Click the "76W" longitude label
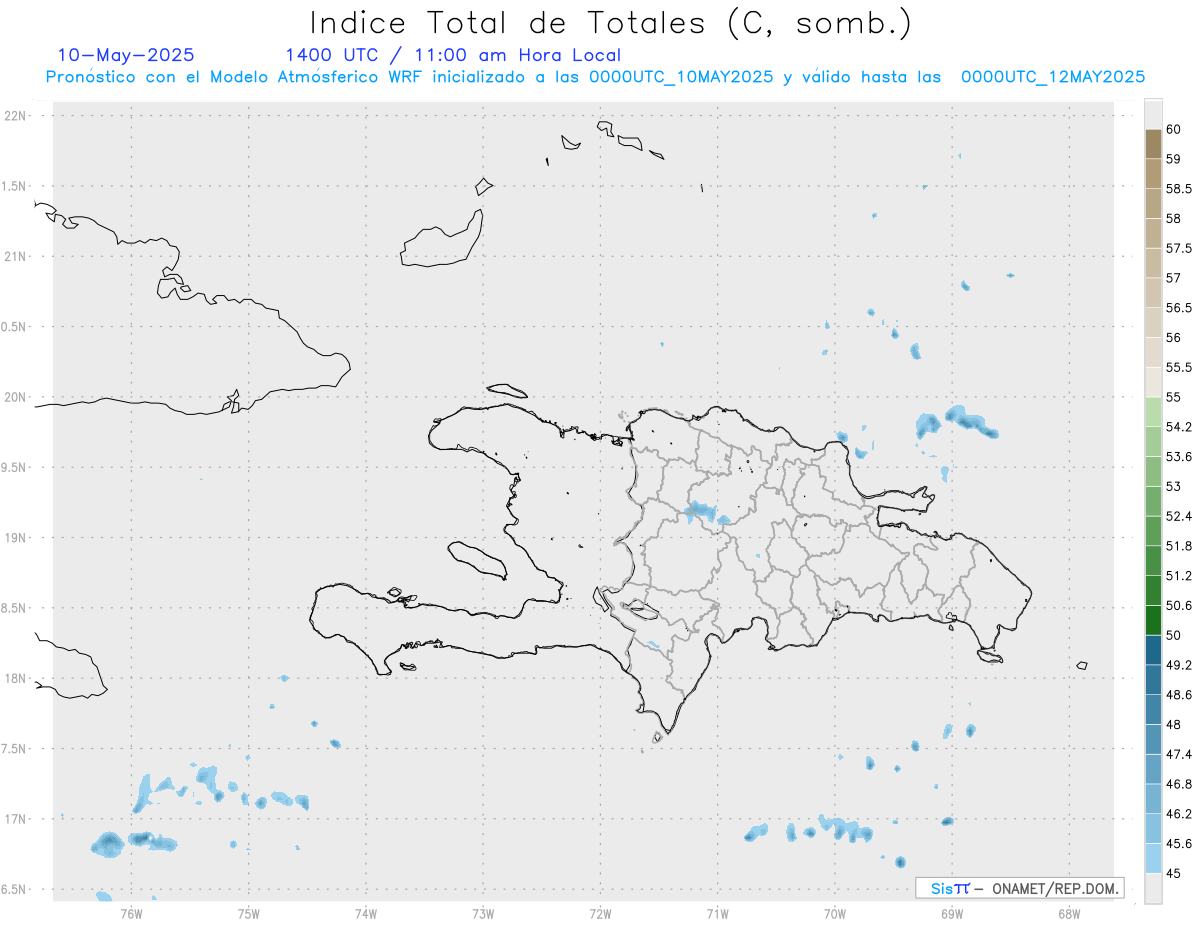Image resolution: width=1200 pixels, height=927 pixels. (131, 914)
